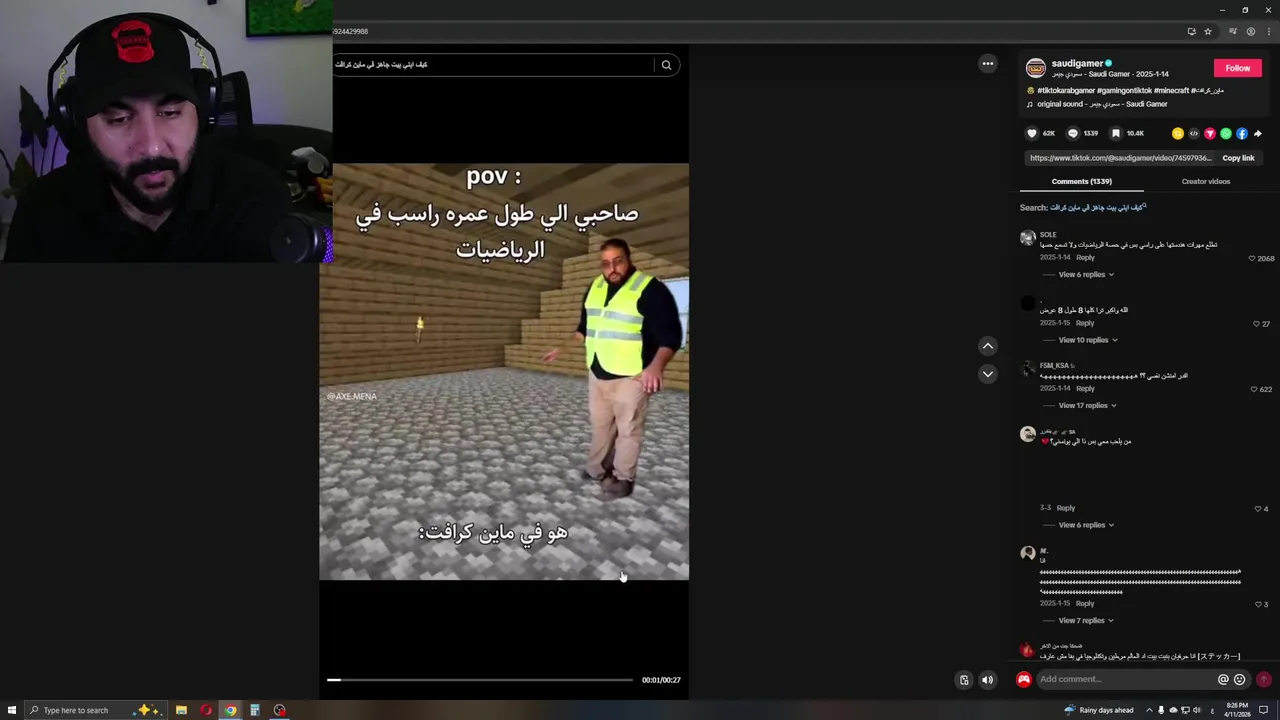This screenshot has width=1280, height=720.
Task: Open emoji picker in comment box
Action: coord(1240,680)
